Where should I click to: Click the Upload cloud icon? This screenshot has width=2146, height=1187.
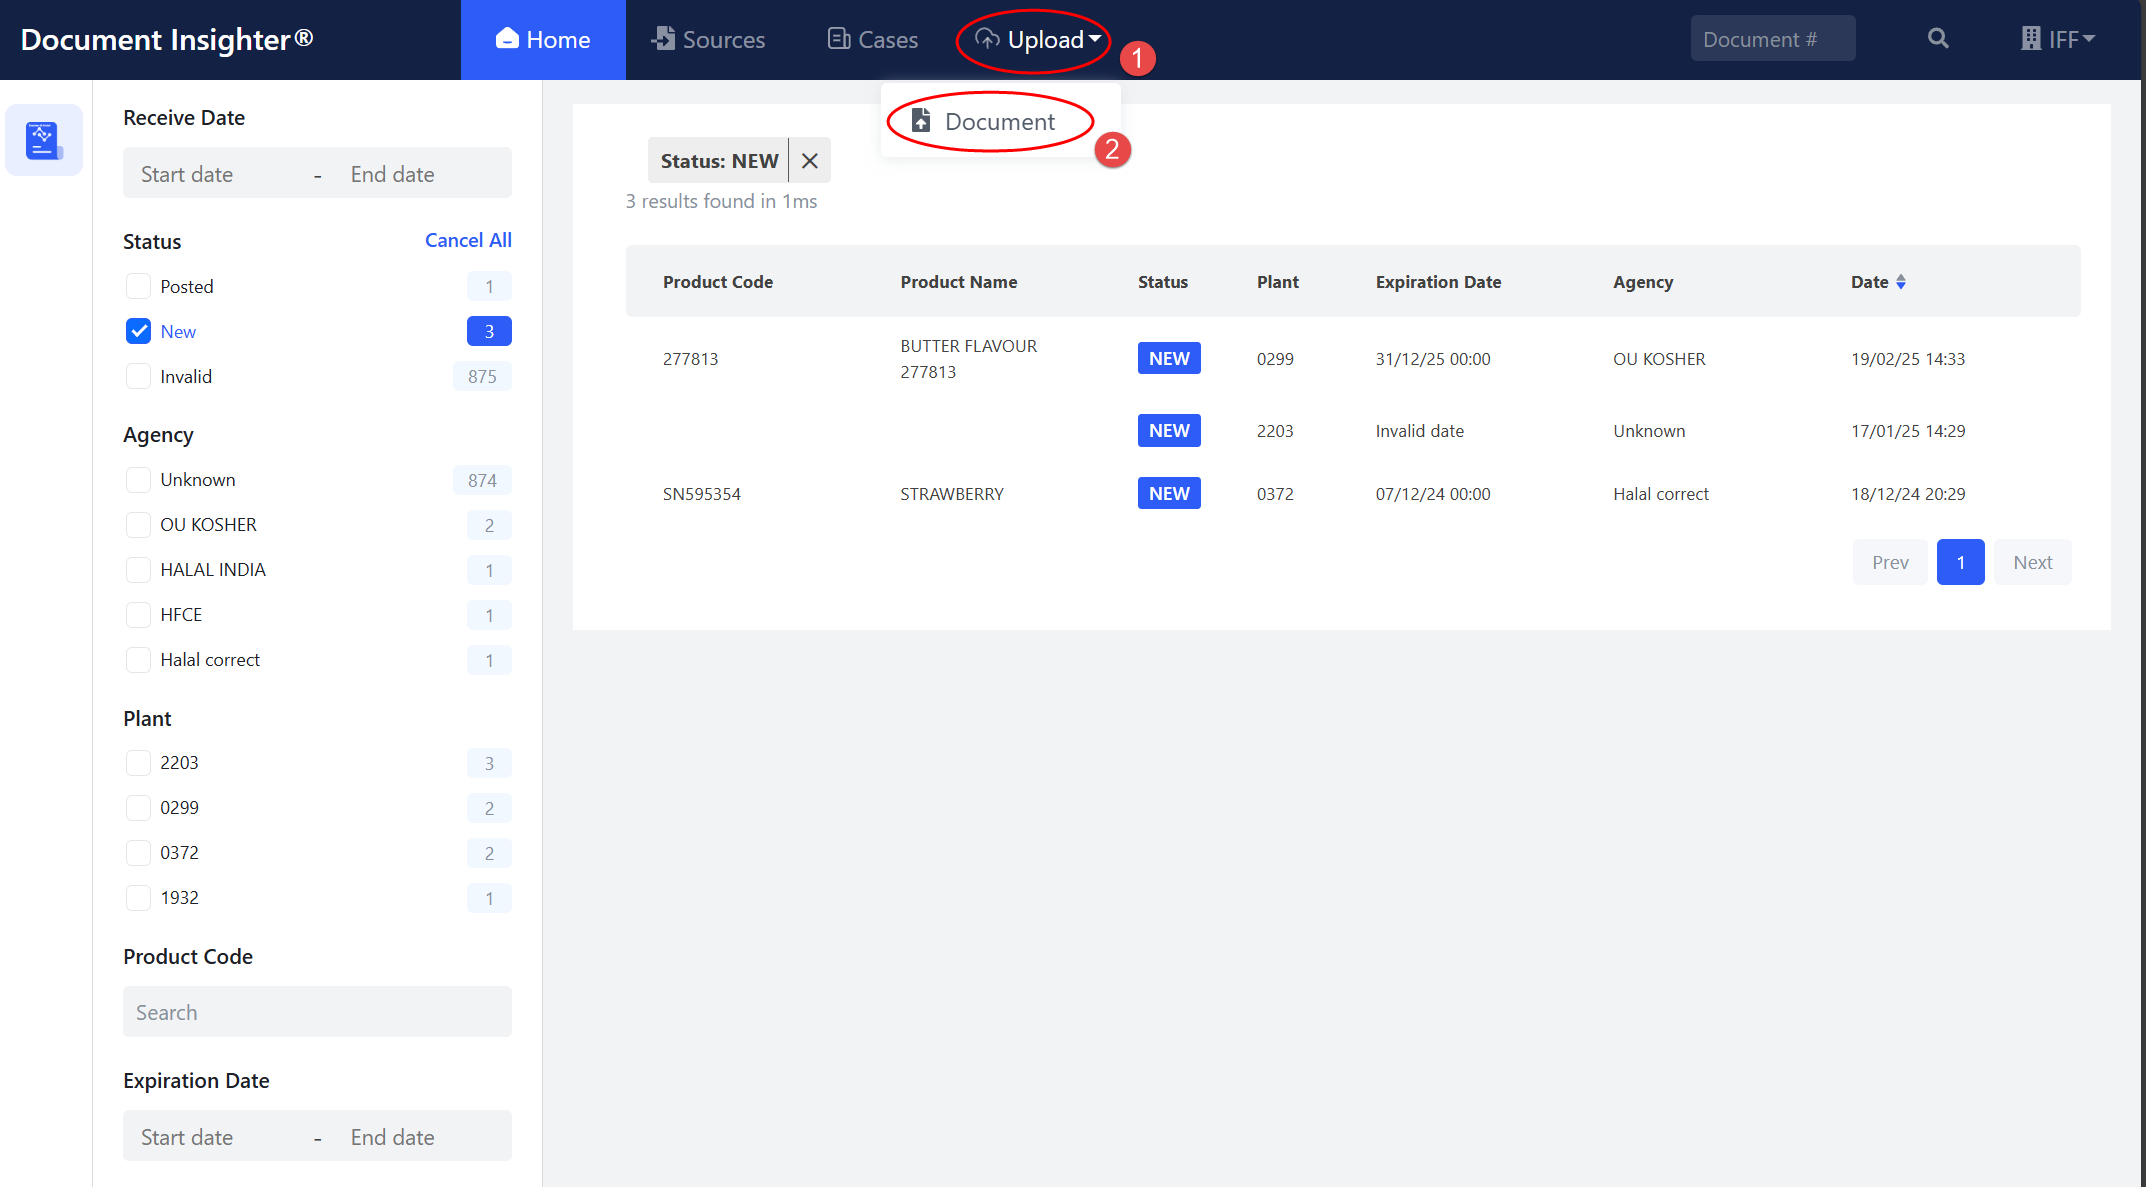(x=987, y=39)
